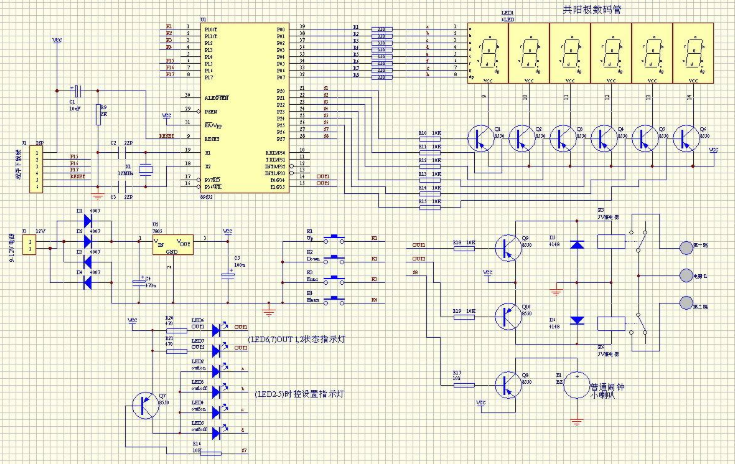This screenshot has width=735, height=464.
Task: Select the OUT 1,2状态指示灯 annotation text
Action: (296, 338)
